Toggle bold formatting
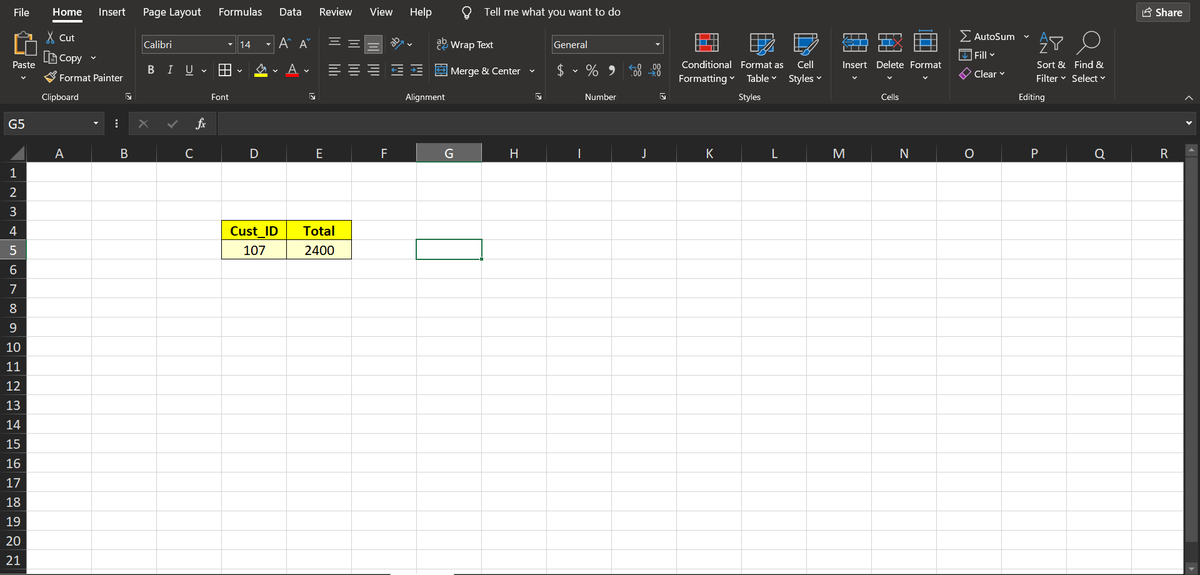This screenshot has width=1200, height=575. pyautogui.click(x=151, y=71)
